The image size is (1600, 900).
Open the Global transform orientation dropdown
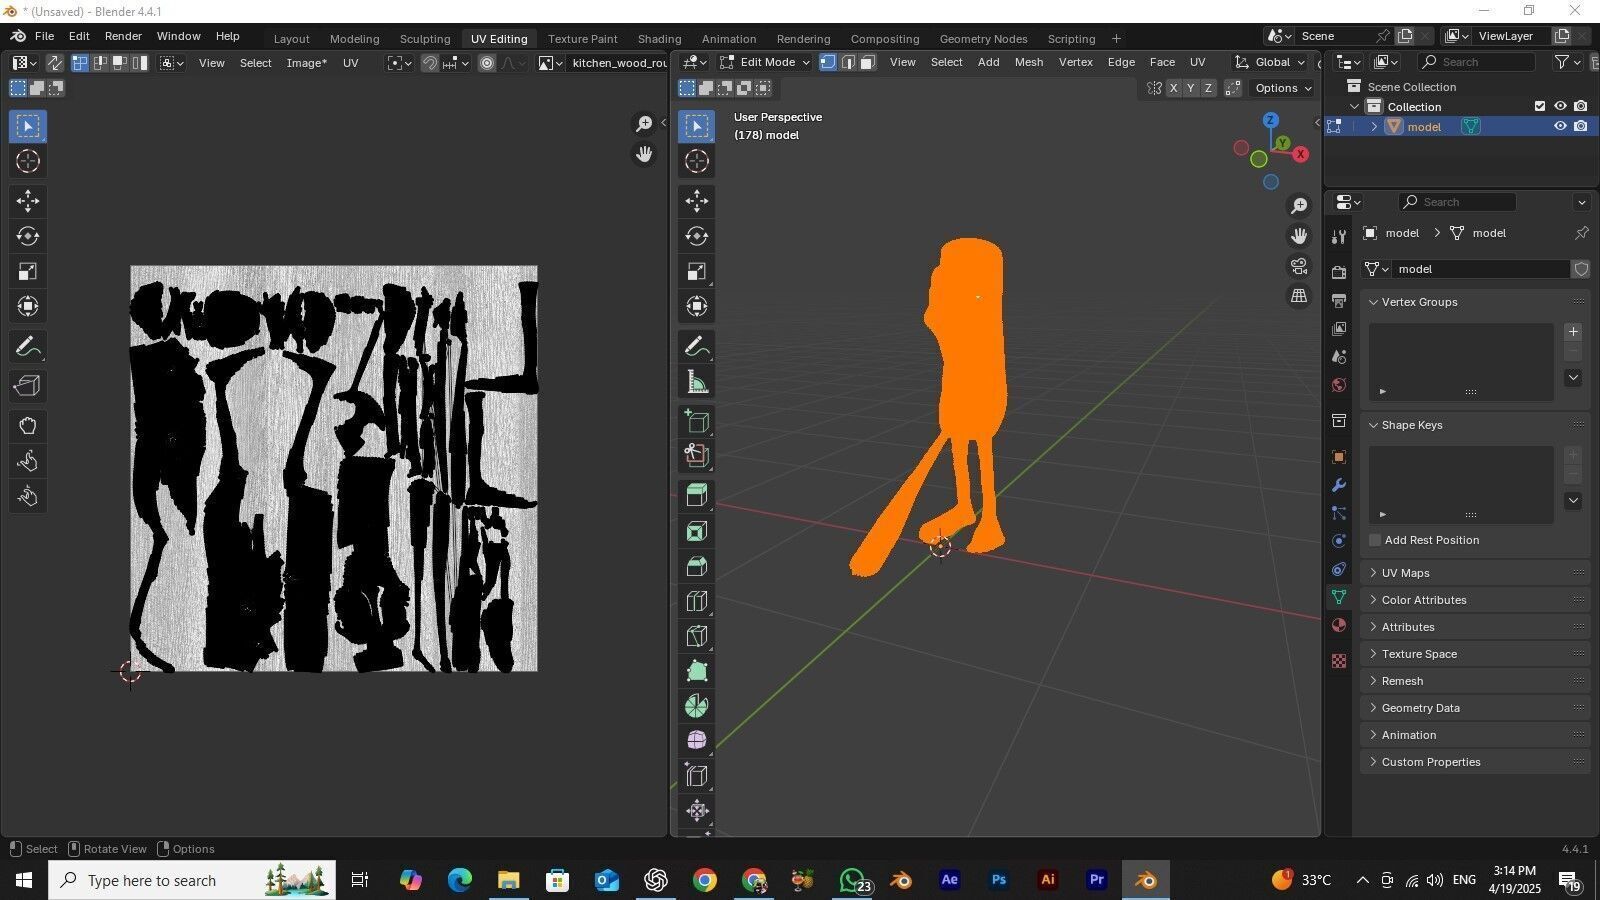[x=1270, y=62]
